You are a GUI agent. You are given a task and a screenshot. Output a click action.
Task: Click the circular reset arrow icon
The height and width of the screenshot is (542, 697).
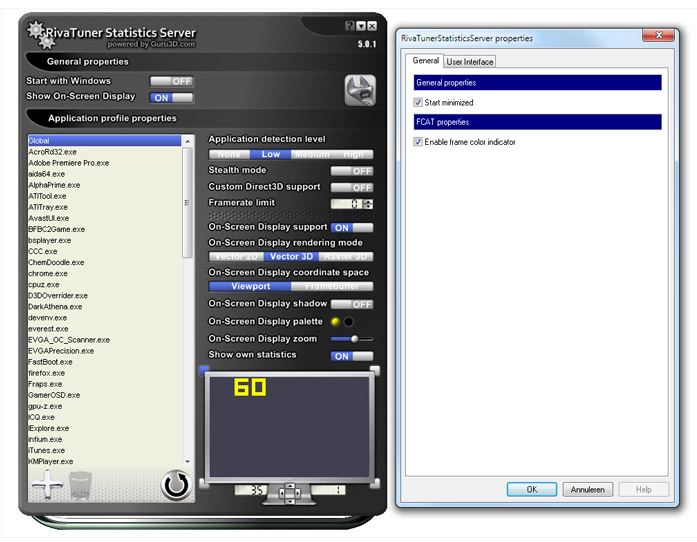[176, 486]
